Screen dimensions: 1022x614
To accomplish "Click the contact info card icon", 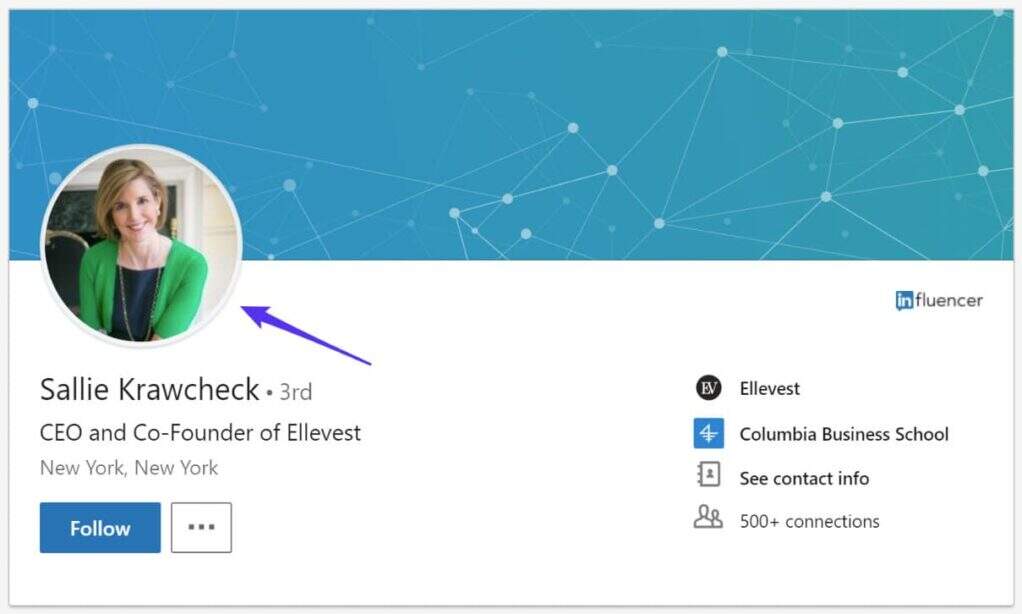I will coord(708,477).
